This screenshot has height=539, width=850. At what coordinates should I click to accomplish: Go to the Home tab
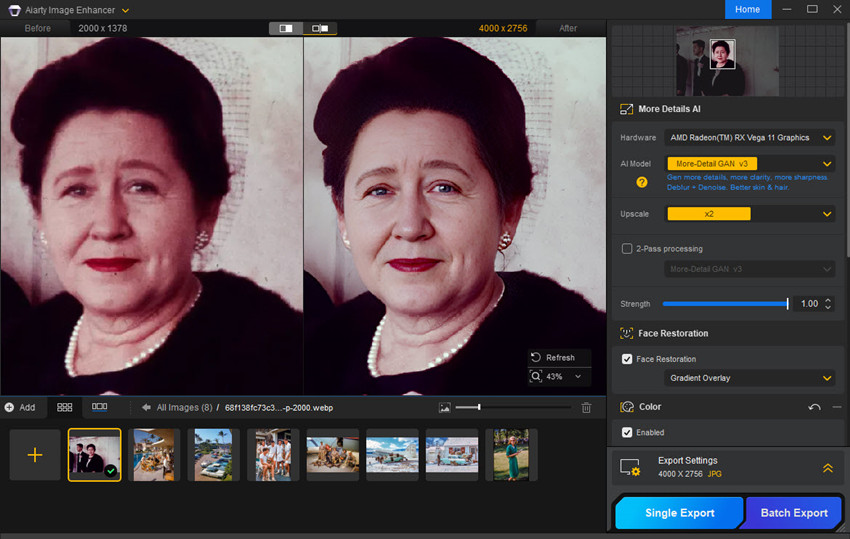[x=748, y=9]
